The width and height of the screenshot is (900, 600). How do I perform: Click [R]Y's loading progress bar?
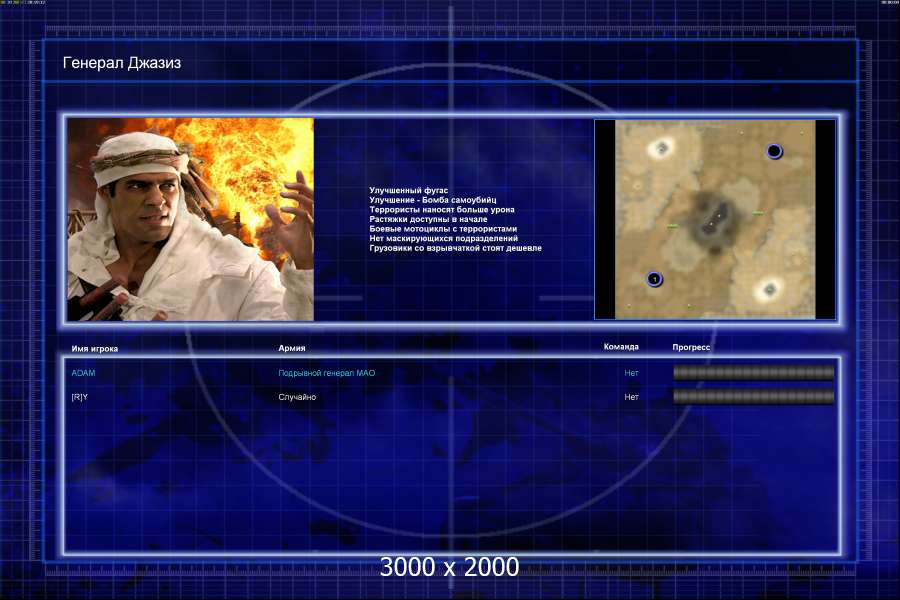[x=754, y=397]
